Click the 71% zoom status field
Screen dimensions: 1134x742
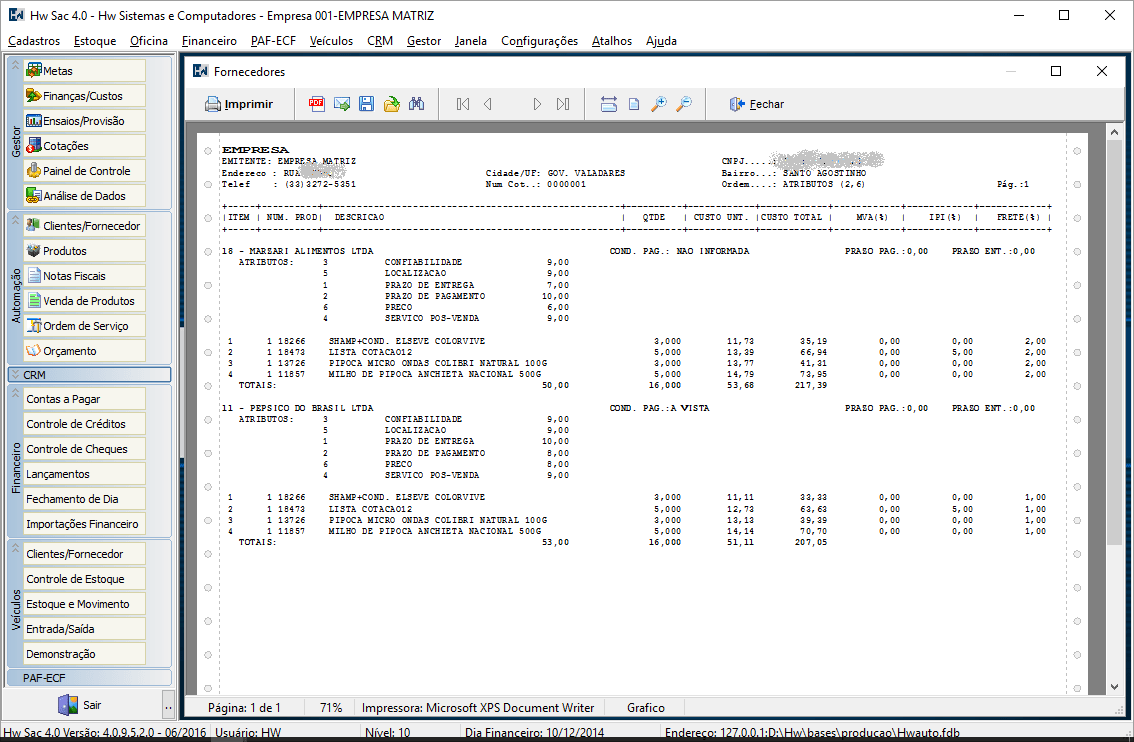pos(331,708)
